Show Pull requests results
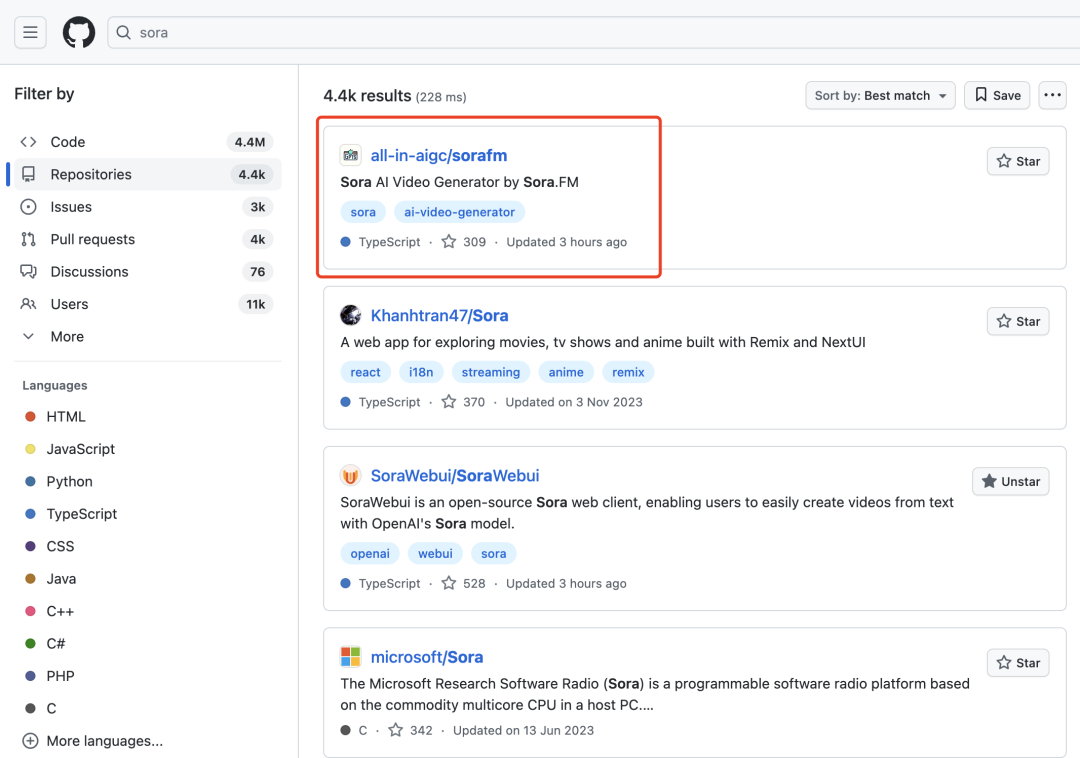The width and height of the screenshot is (1080, 758). pyautogui.click(x=147, y=239)
